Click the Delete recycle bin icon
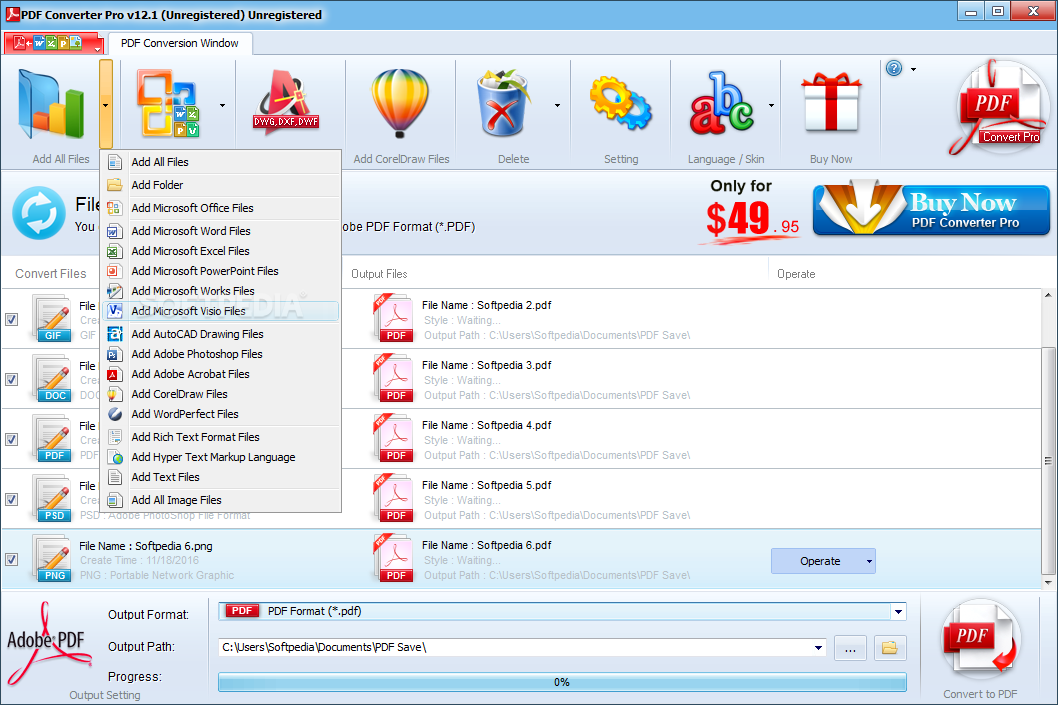 pos(503,103)
